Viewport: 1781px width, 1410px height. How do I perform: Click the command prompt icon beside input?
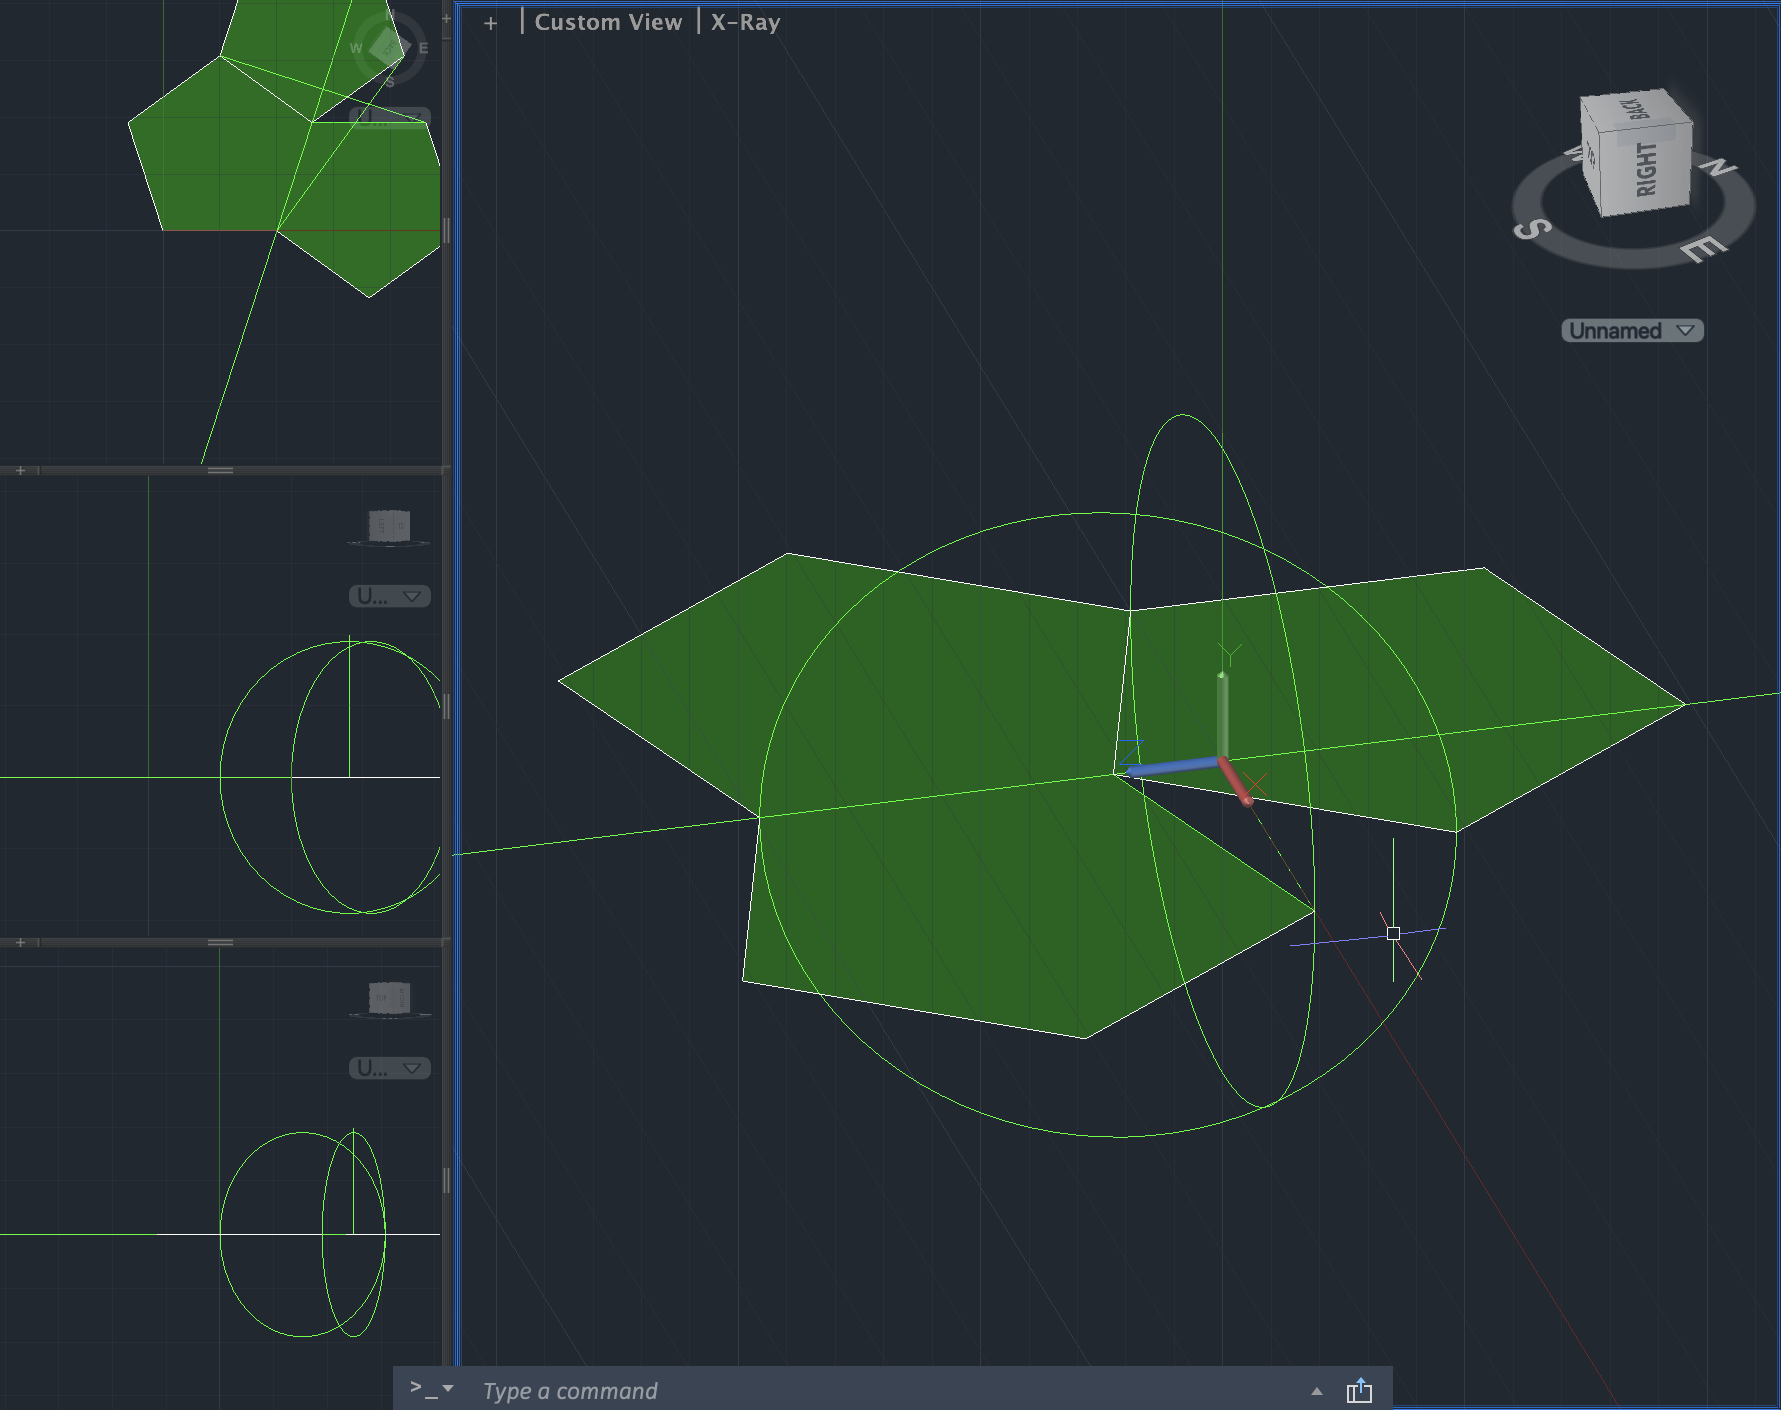[430, 1389]
